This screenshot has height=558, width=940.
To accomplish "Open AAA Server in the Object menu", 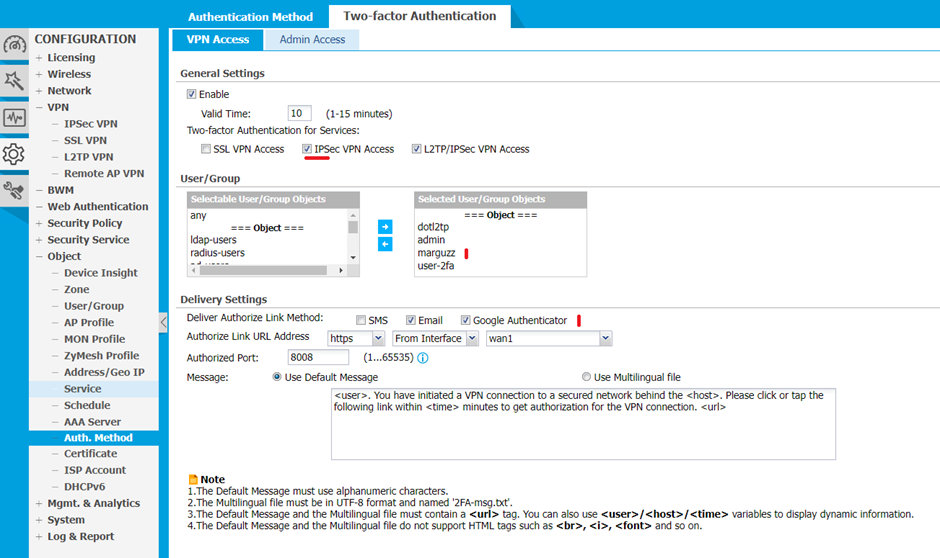I will [x=92, y=422].
